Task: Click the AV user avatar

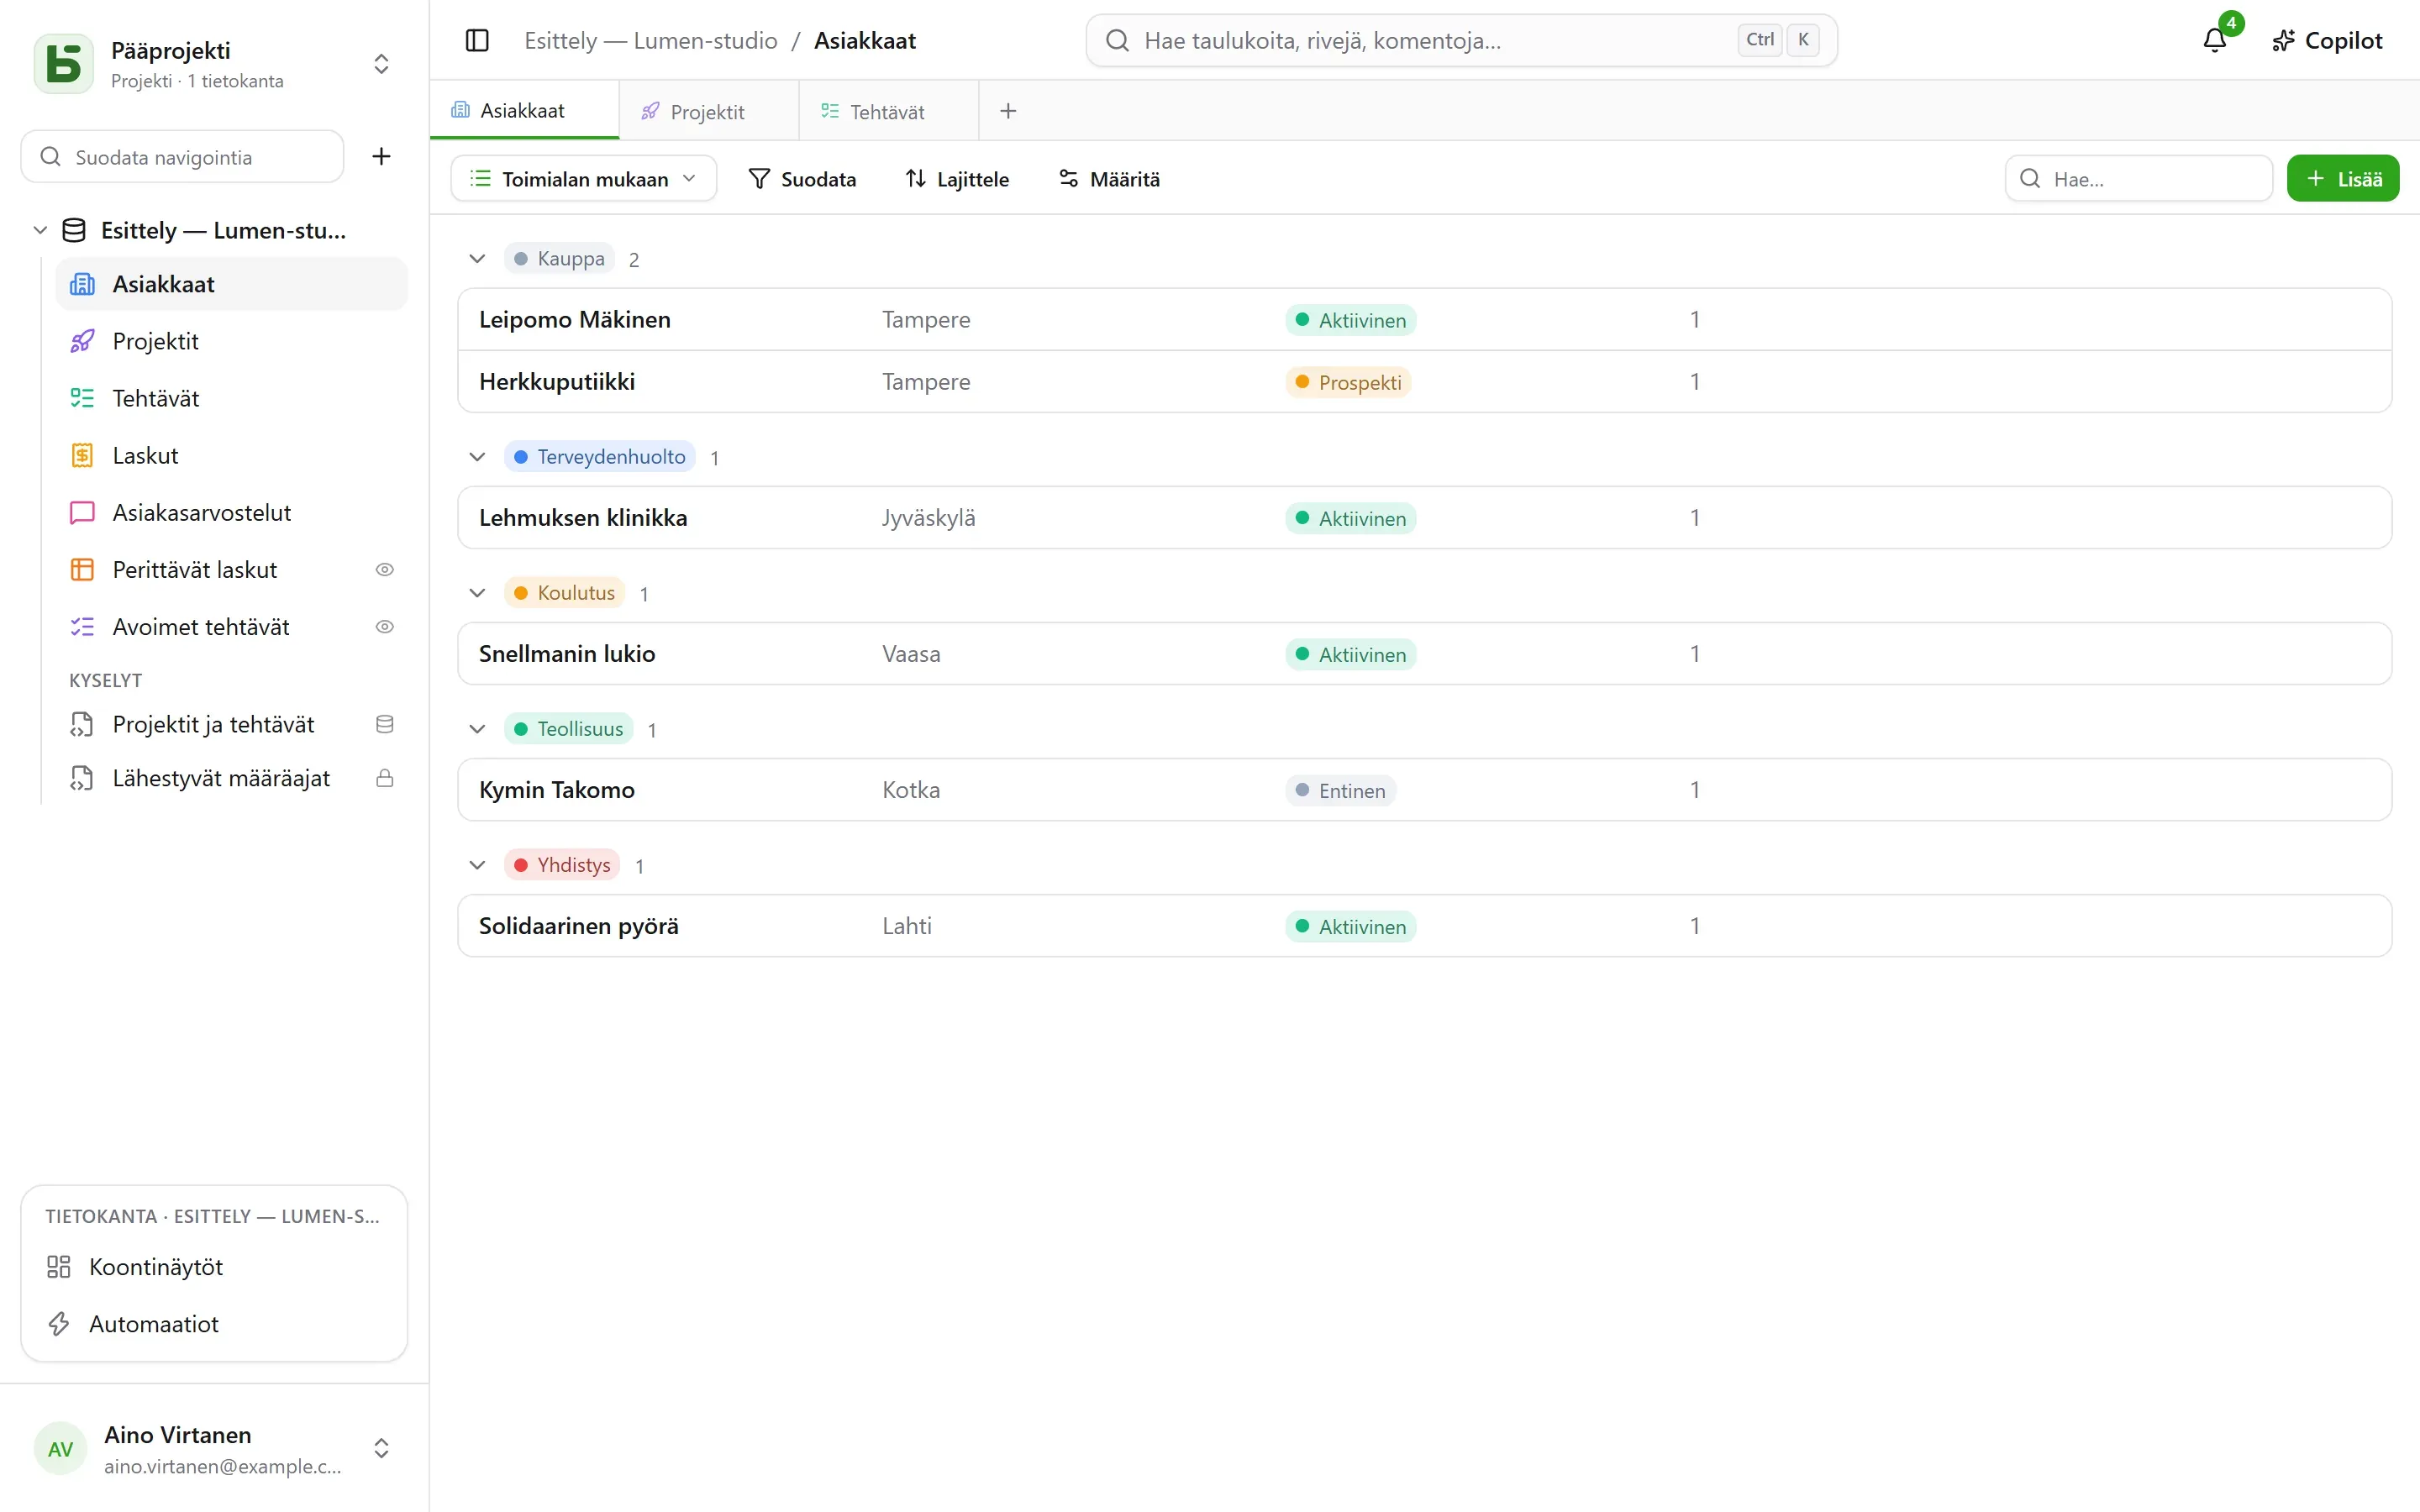Action: click(61, 1448)
